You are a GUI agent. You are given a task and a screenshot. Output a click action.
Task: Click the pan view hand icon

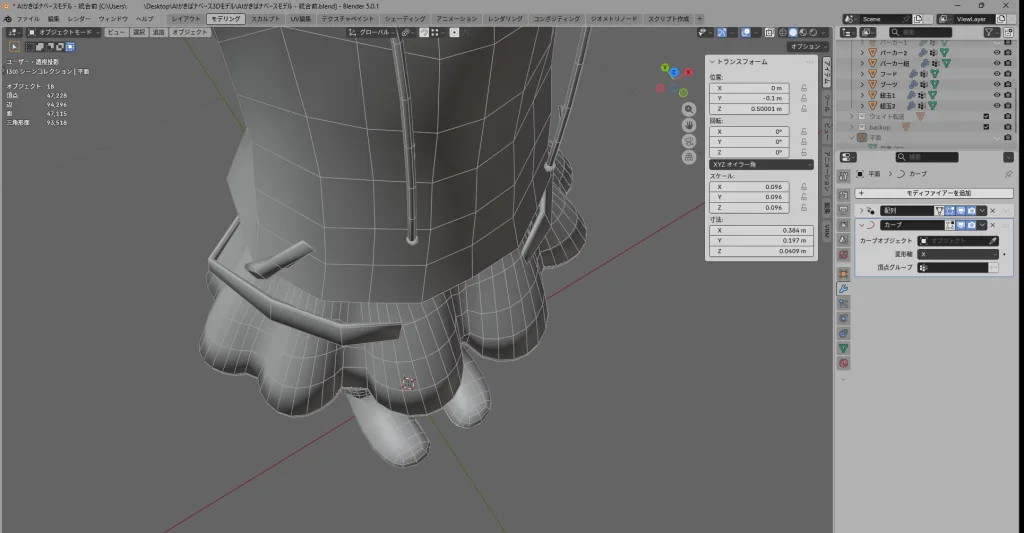(x=689, y=125)
